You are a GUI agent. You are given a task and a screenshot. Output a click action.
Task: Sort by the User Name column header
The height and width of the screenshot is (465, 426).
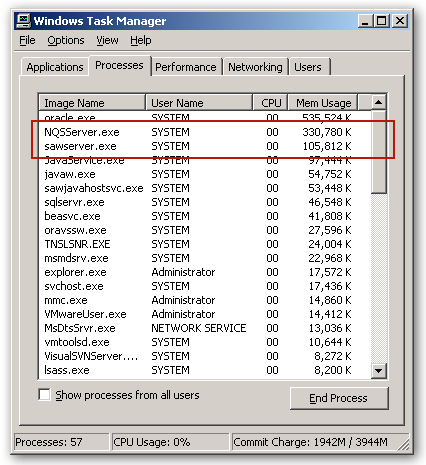(x=199, y=103)
